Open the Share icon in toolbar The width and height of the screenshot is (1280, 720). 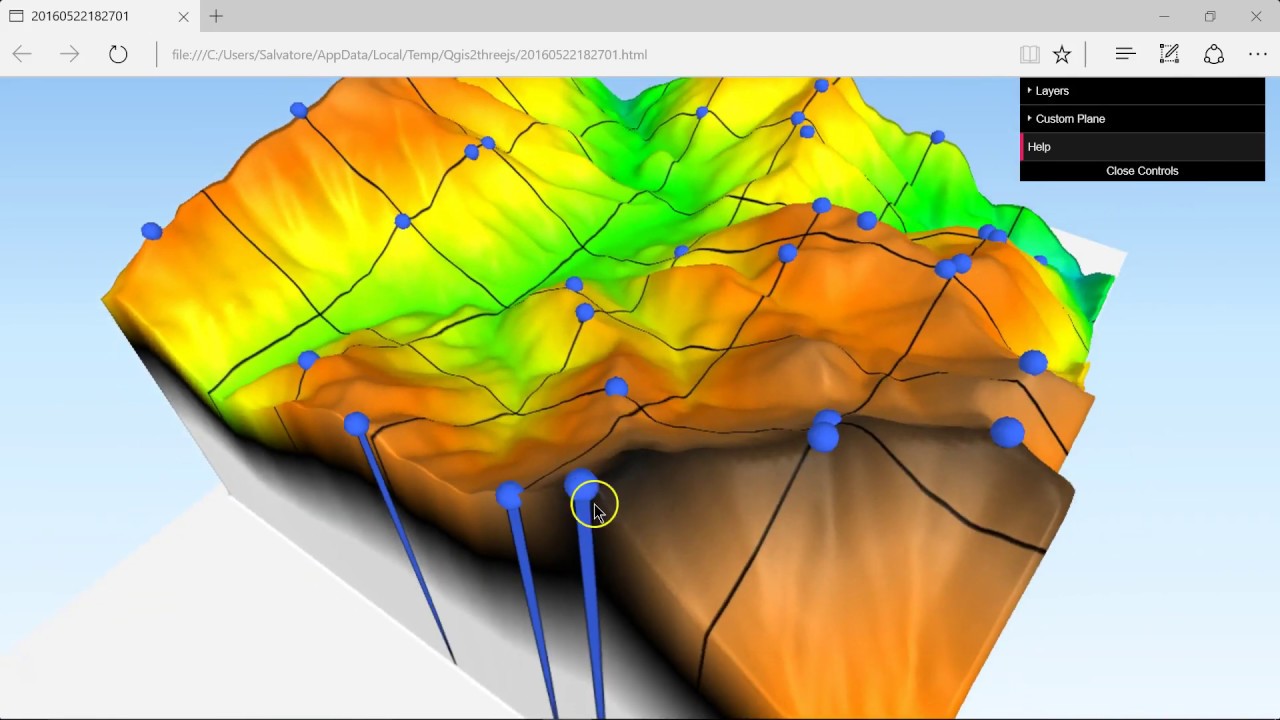coord(1213,54)
